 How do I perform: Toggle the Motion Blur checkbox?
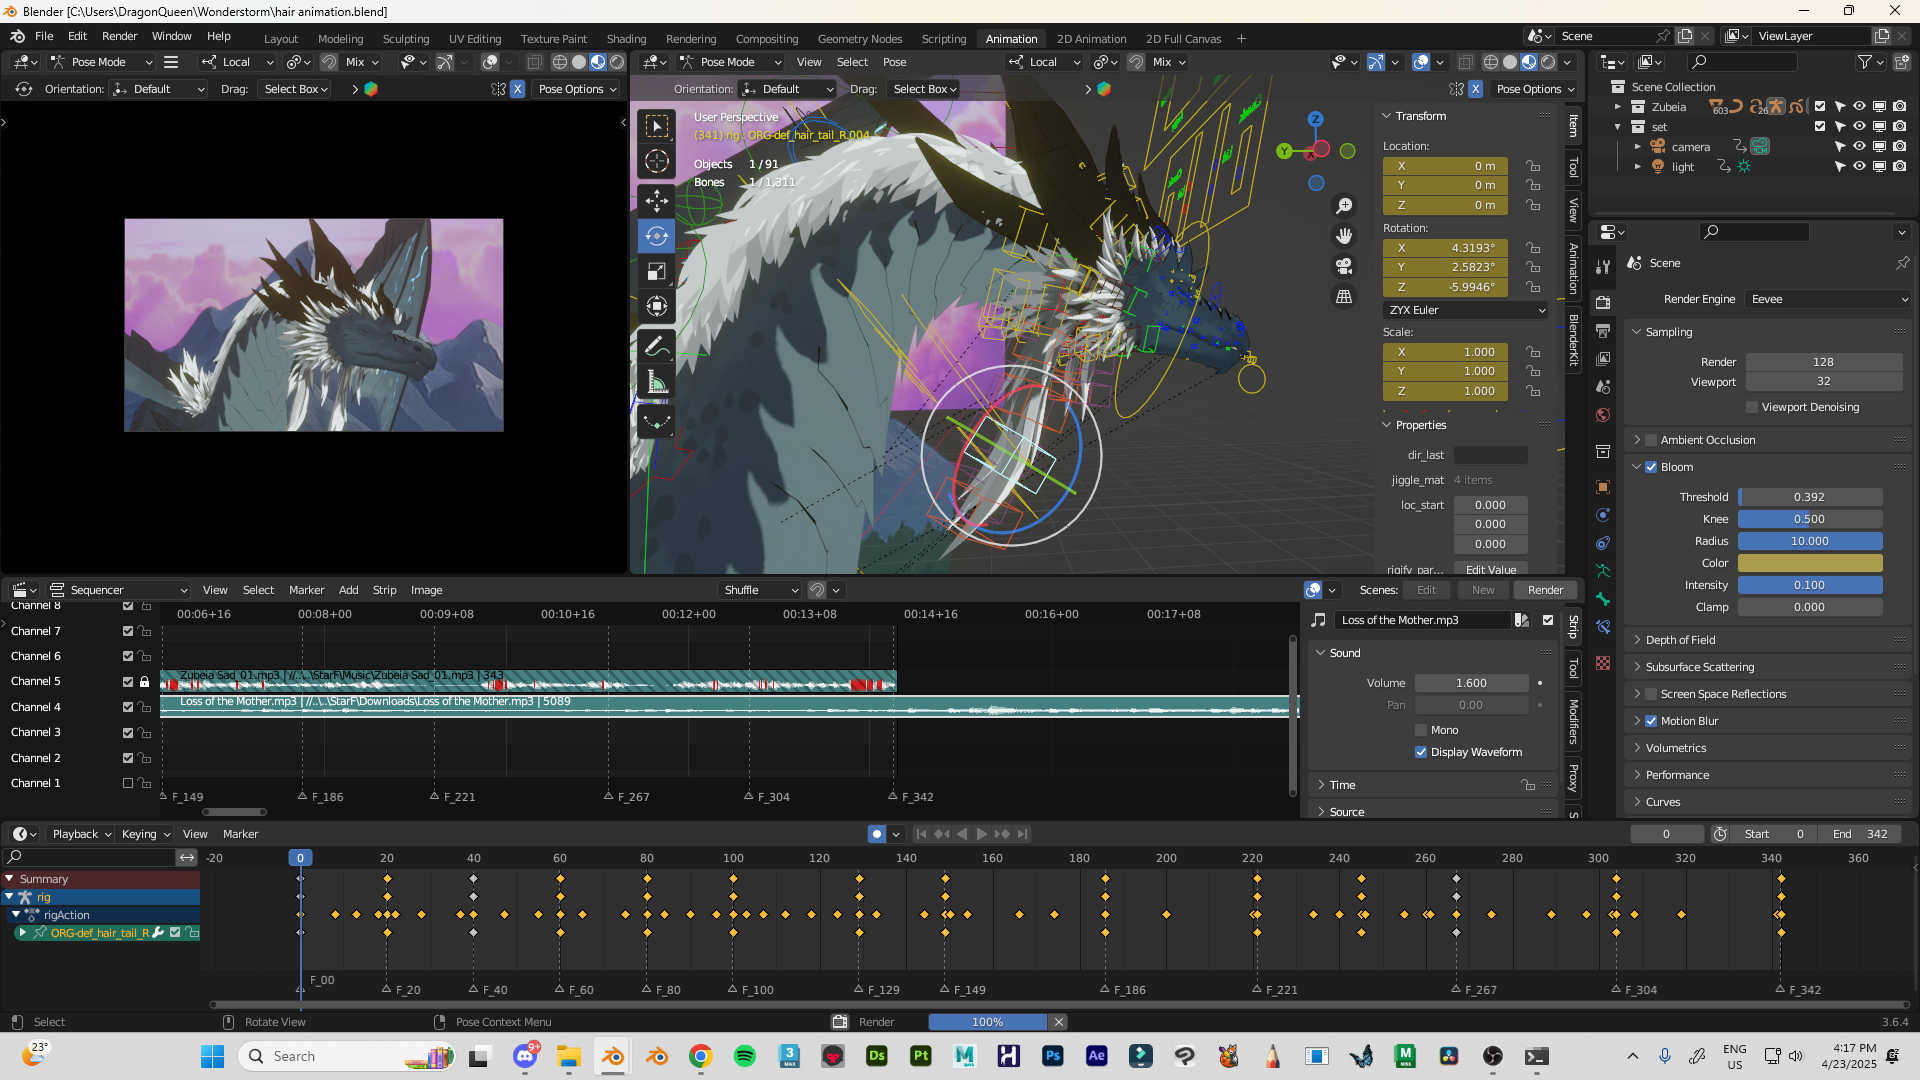pos(1651,721)
